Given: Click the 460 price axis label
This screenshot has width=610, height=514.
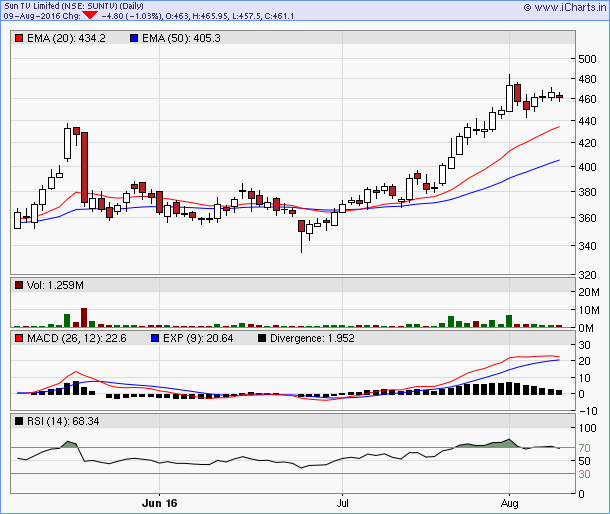Looking at the screenshot, I should (x=587, y=99).
